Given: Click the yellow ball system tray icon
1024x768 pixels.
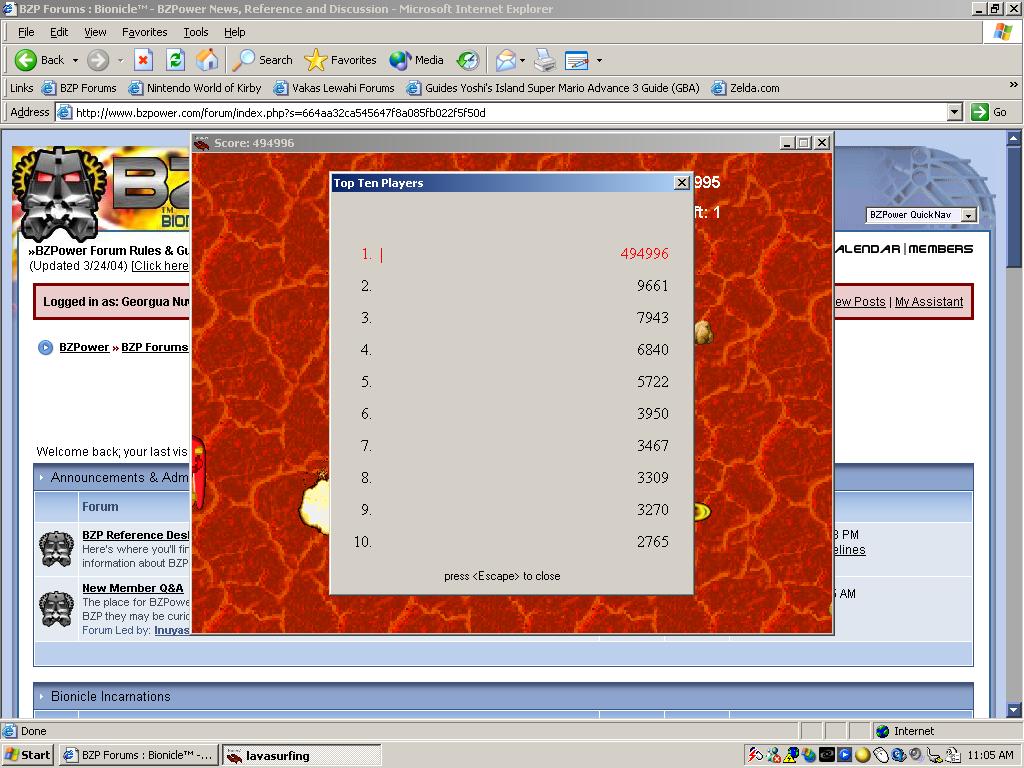Looking at the screenshot, I should 862,755.
